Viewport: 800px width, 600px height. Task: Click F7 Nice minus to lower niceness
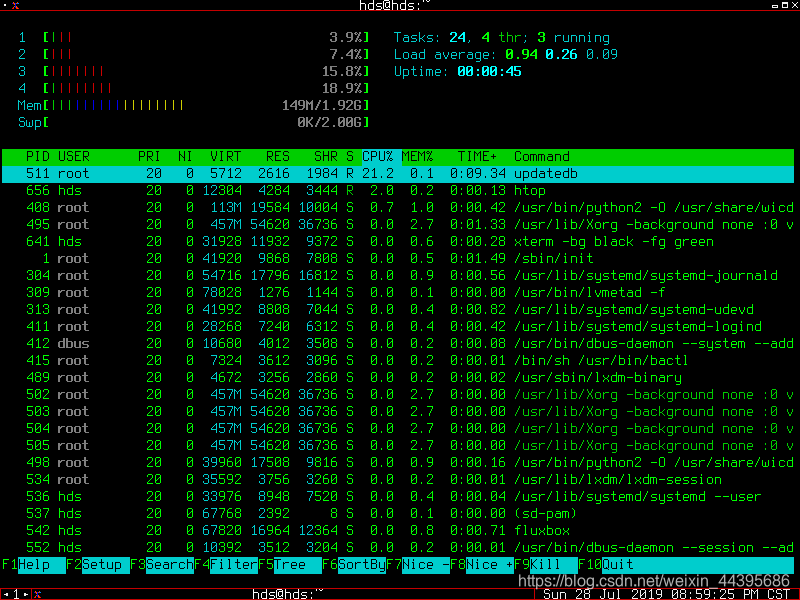coord(418,565)
